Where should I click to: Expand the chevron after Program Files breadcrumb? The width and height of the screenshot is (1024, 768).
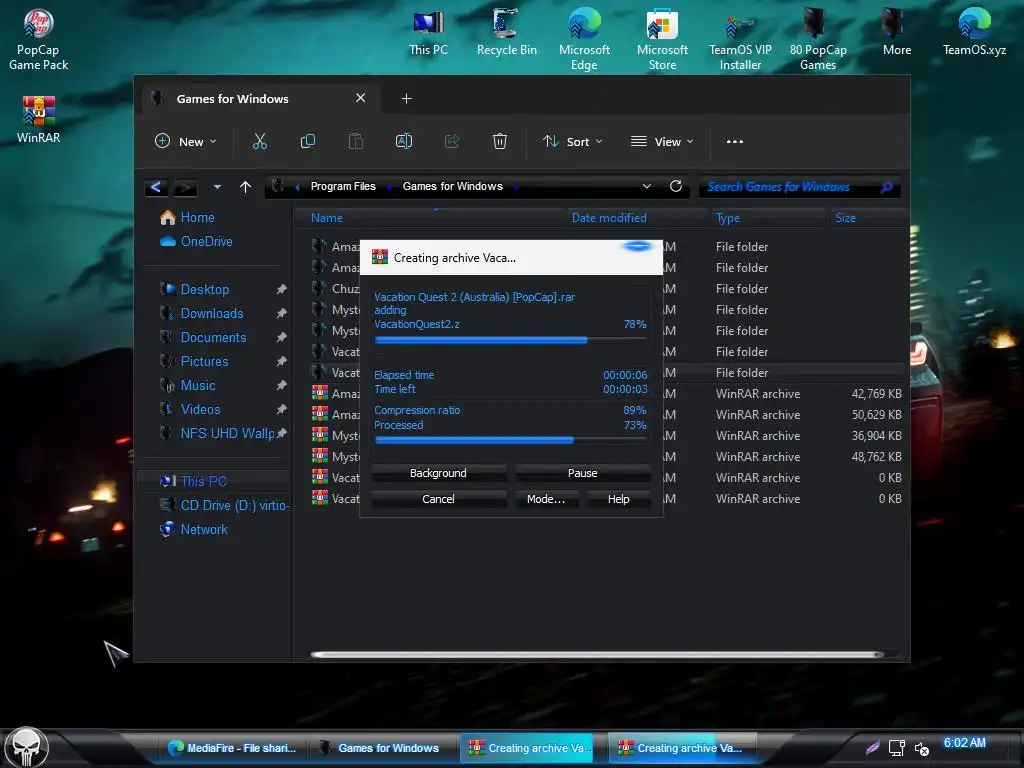pyautogui.click(x=389, y=187)
